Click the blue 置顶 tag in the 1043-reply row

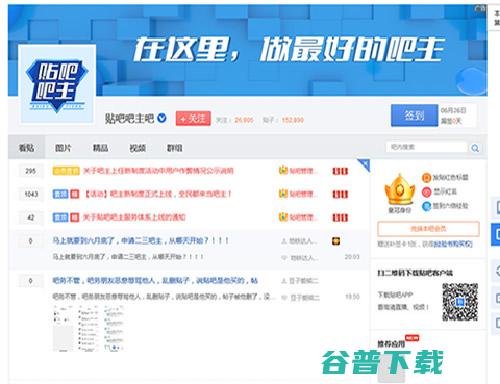click(x=60, y=194)
